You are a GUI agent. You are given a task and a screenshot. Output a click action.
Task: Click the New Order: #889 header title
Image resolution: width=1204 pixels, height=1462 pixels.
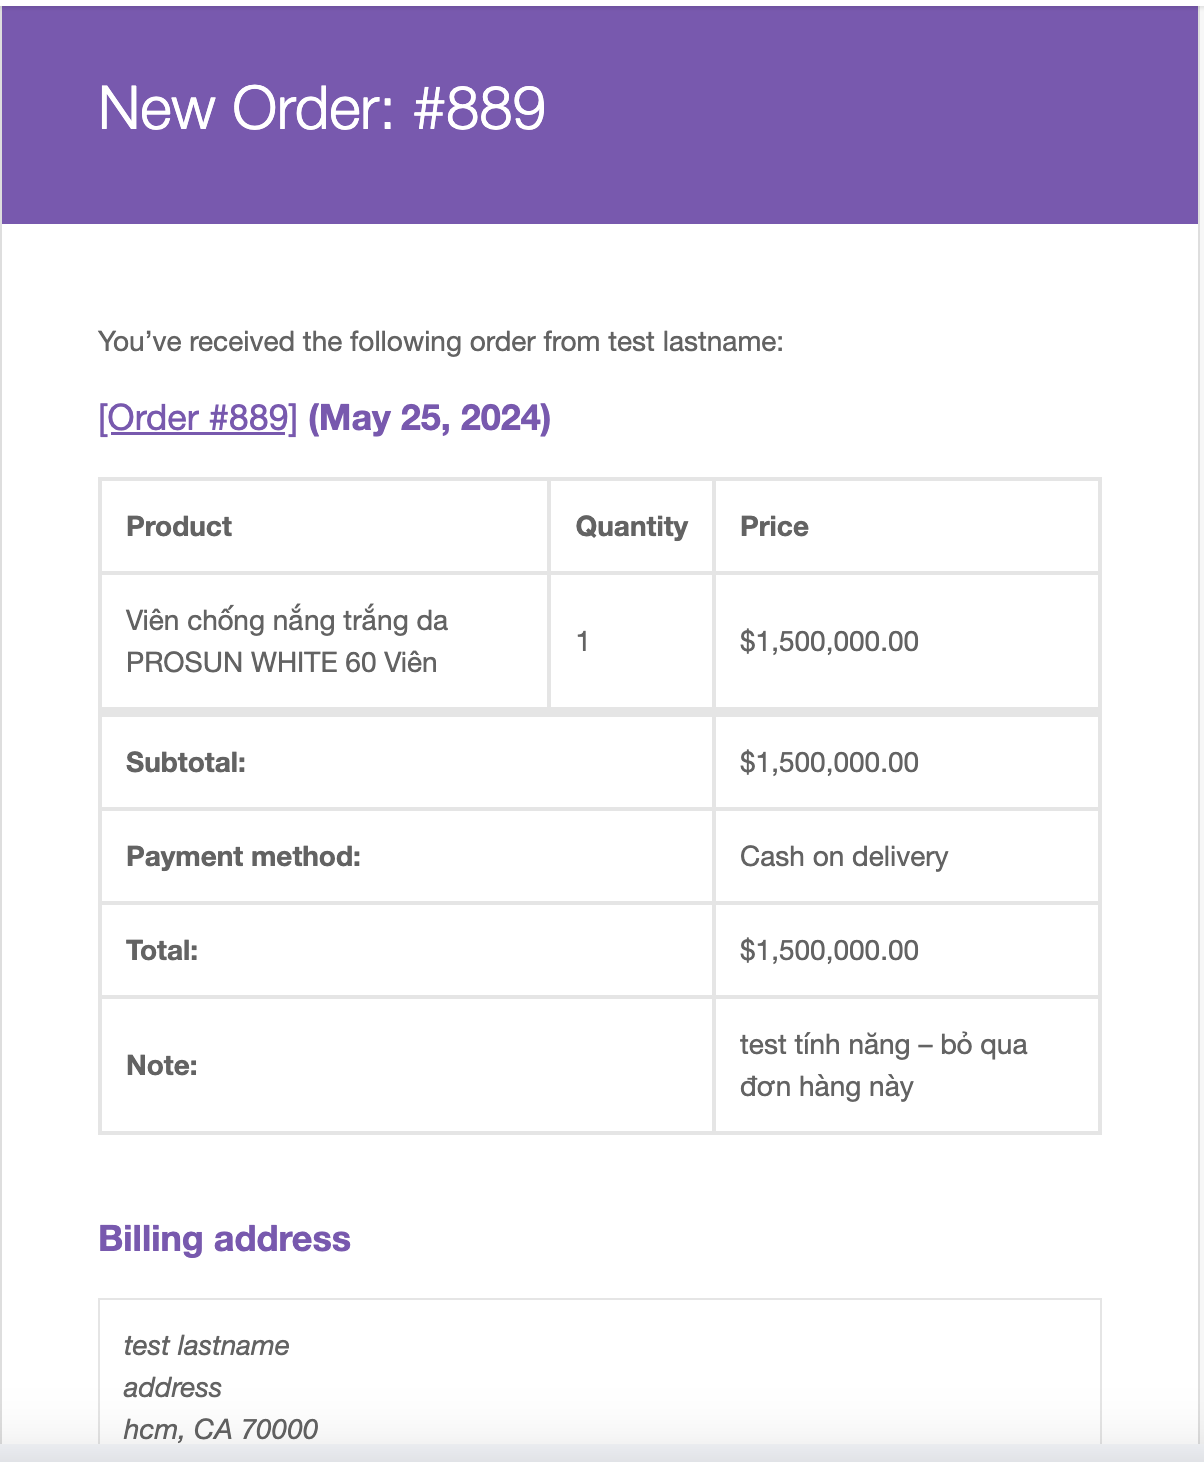pyautogui.click(x=322, y=108)
